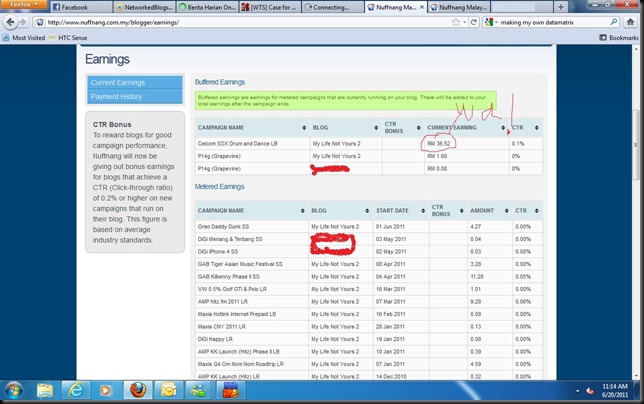This screenshot has height=404, width=644.
Task: Close the active Nuffnang tab
Action: 422,7
